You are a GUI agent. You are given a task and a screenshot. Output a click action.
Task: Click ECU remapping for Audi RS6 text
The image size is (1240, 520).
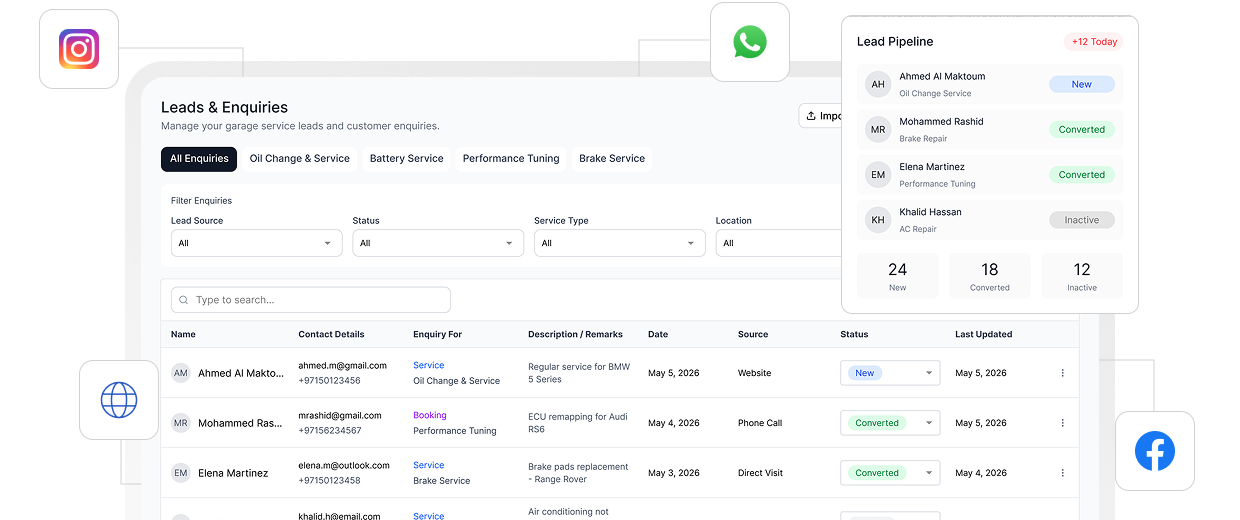578,423
